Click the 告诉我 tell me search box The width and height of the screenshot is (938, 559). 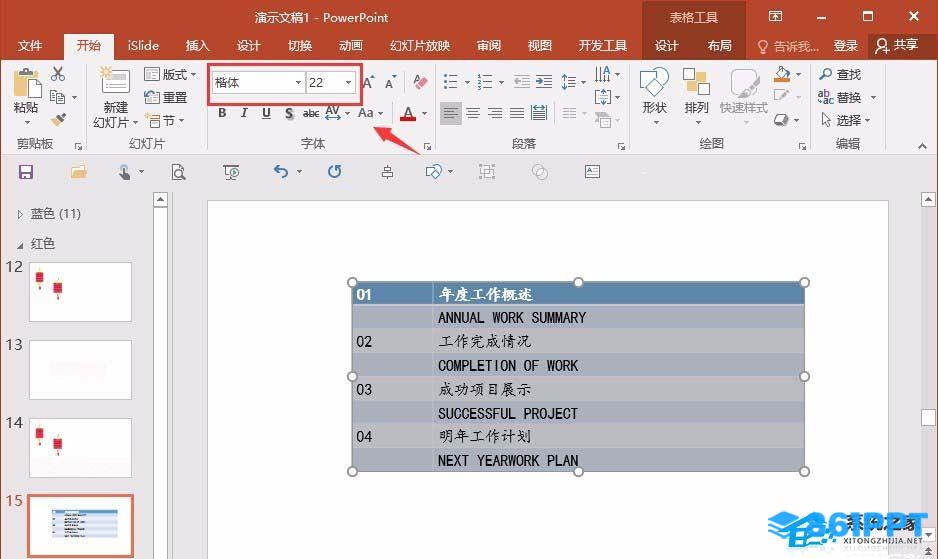click(x=788, y=46)
